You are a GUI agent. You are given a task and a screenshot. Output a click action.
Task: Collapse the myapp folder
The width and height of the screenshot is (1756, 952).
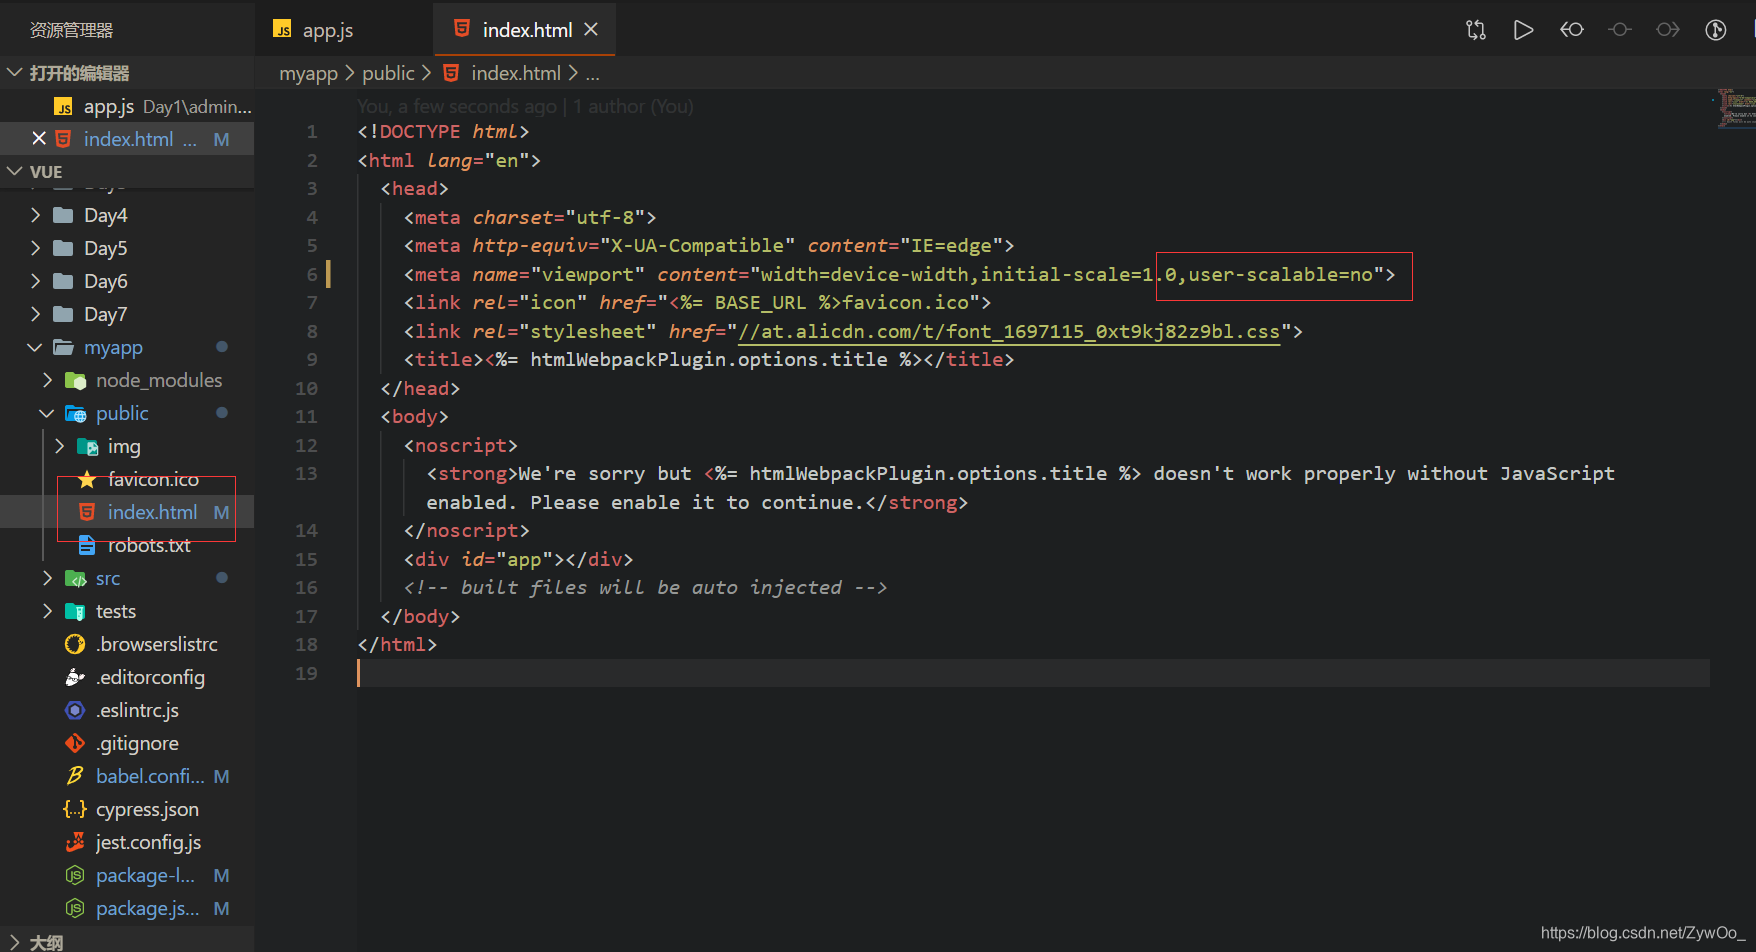[x=35, y=347]
